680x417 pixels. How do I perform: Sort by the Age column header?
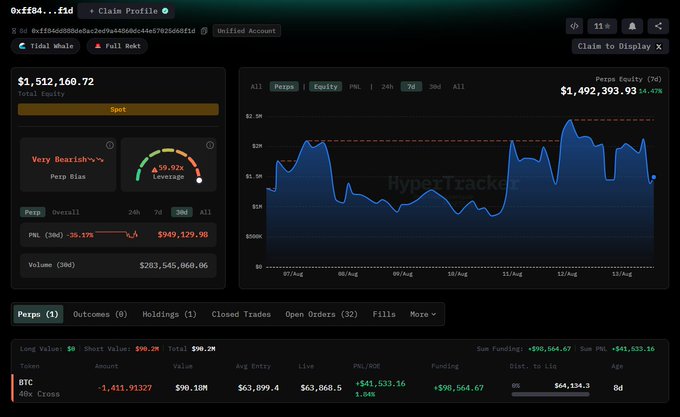[617, 366]
